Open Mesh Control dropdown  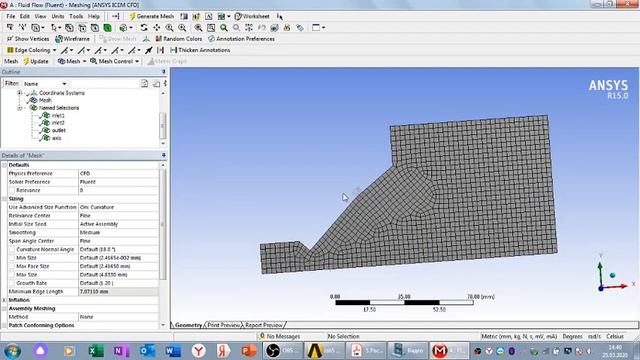click(x=114, y=61)
